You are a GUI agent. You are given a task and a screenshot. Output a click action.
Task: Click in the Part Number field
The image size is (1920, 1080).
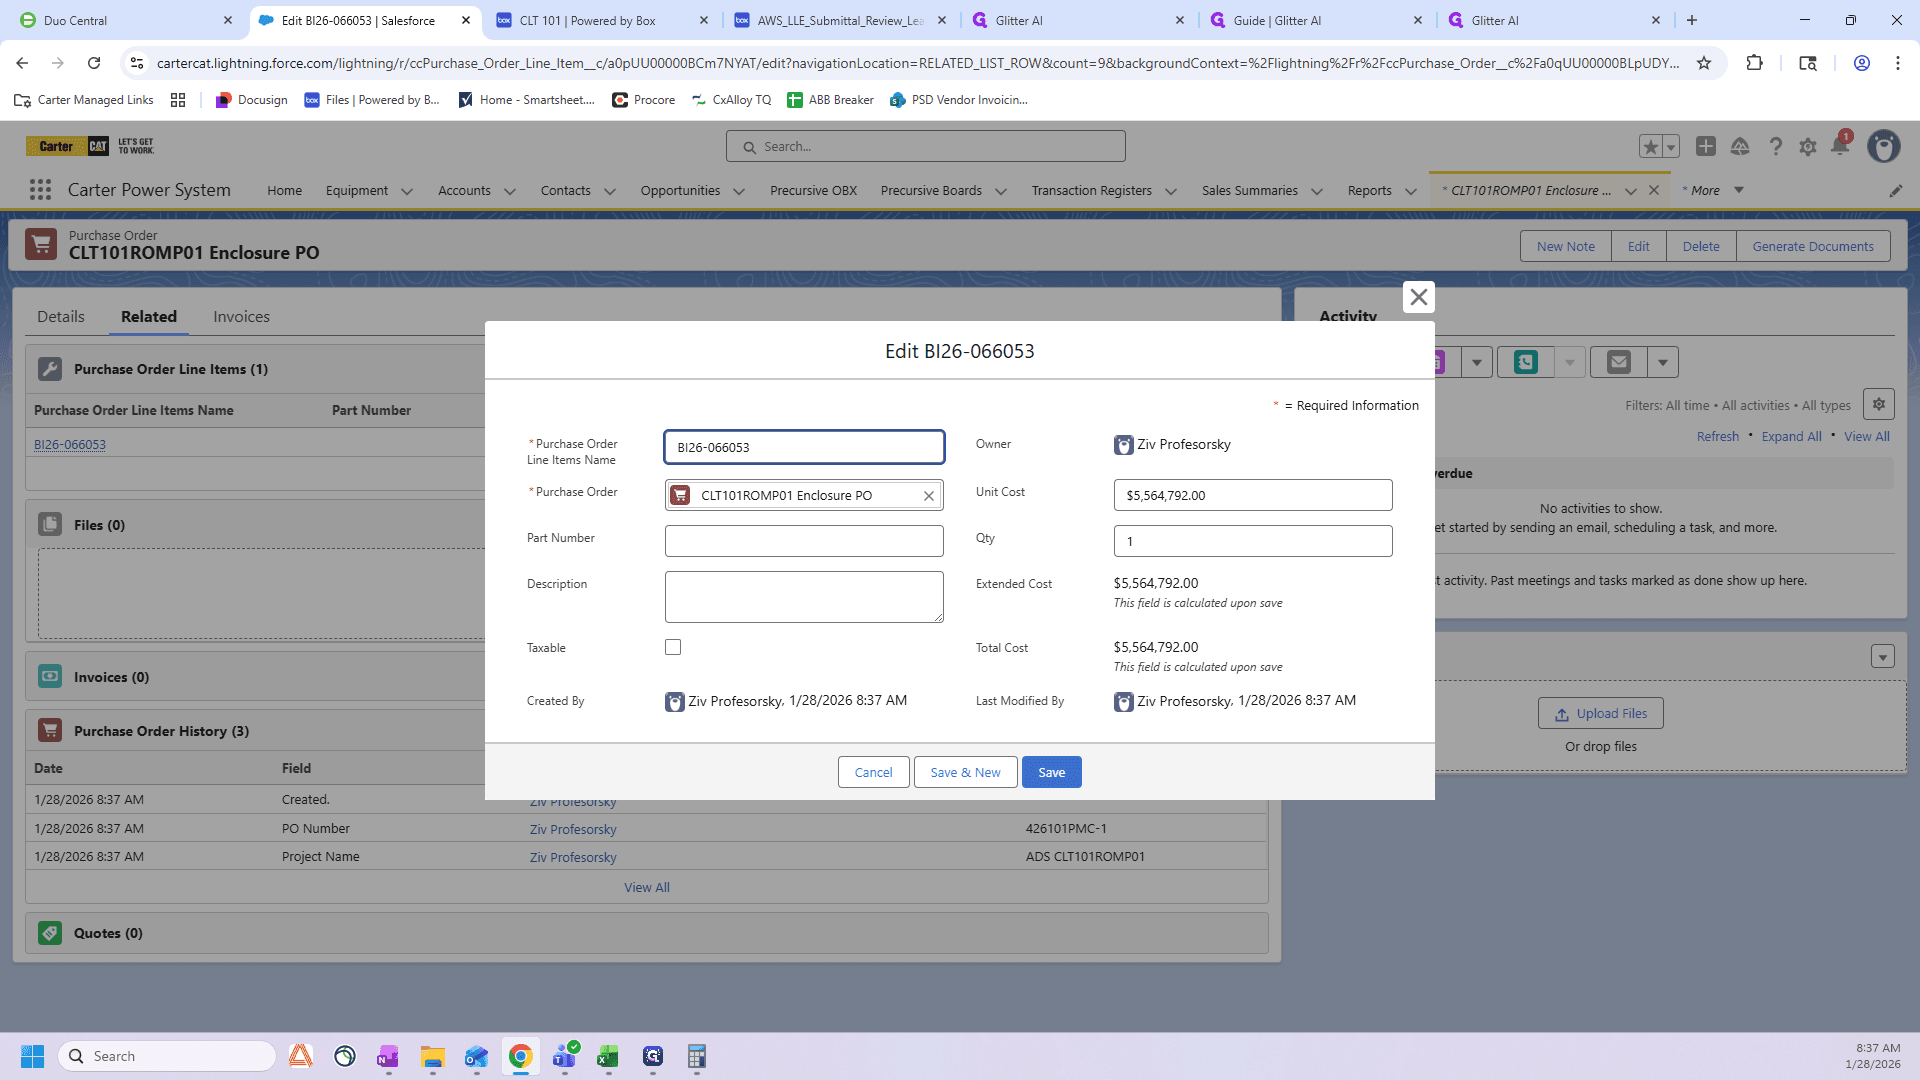click(x=804, y=541)
